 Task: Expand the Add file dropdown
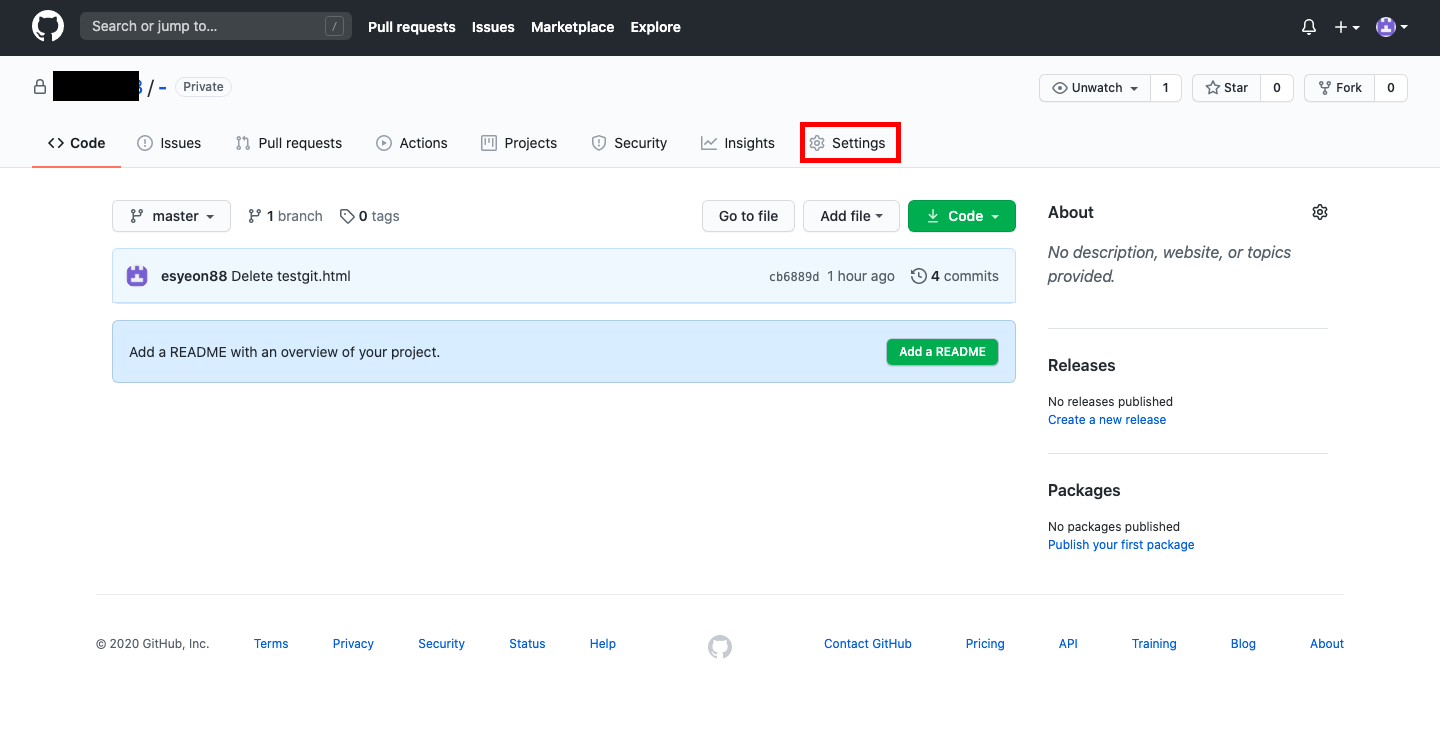click(x=851, y=216)
